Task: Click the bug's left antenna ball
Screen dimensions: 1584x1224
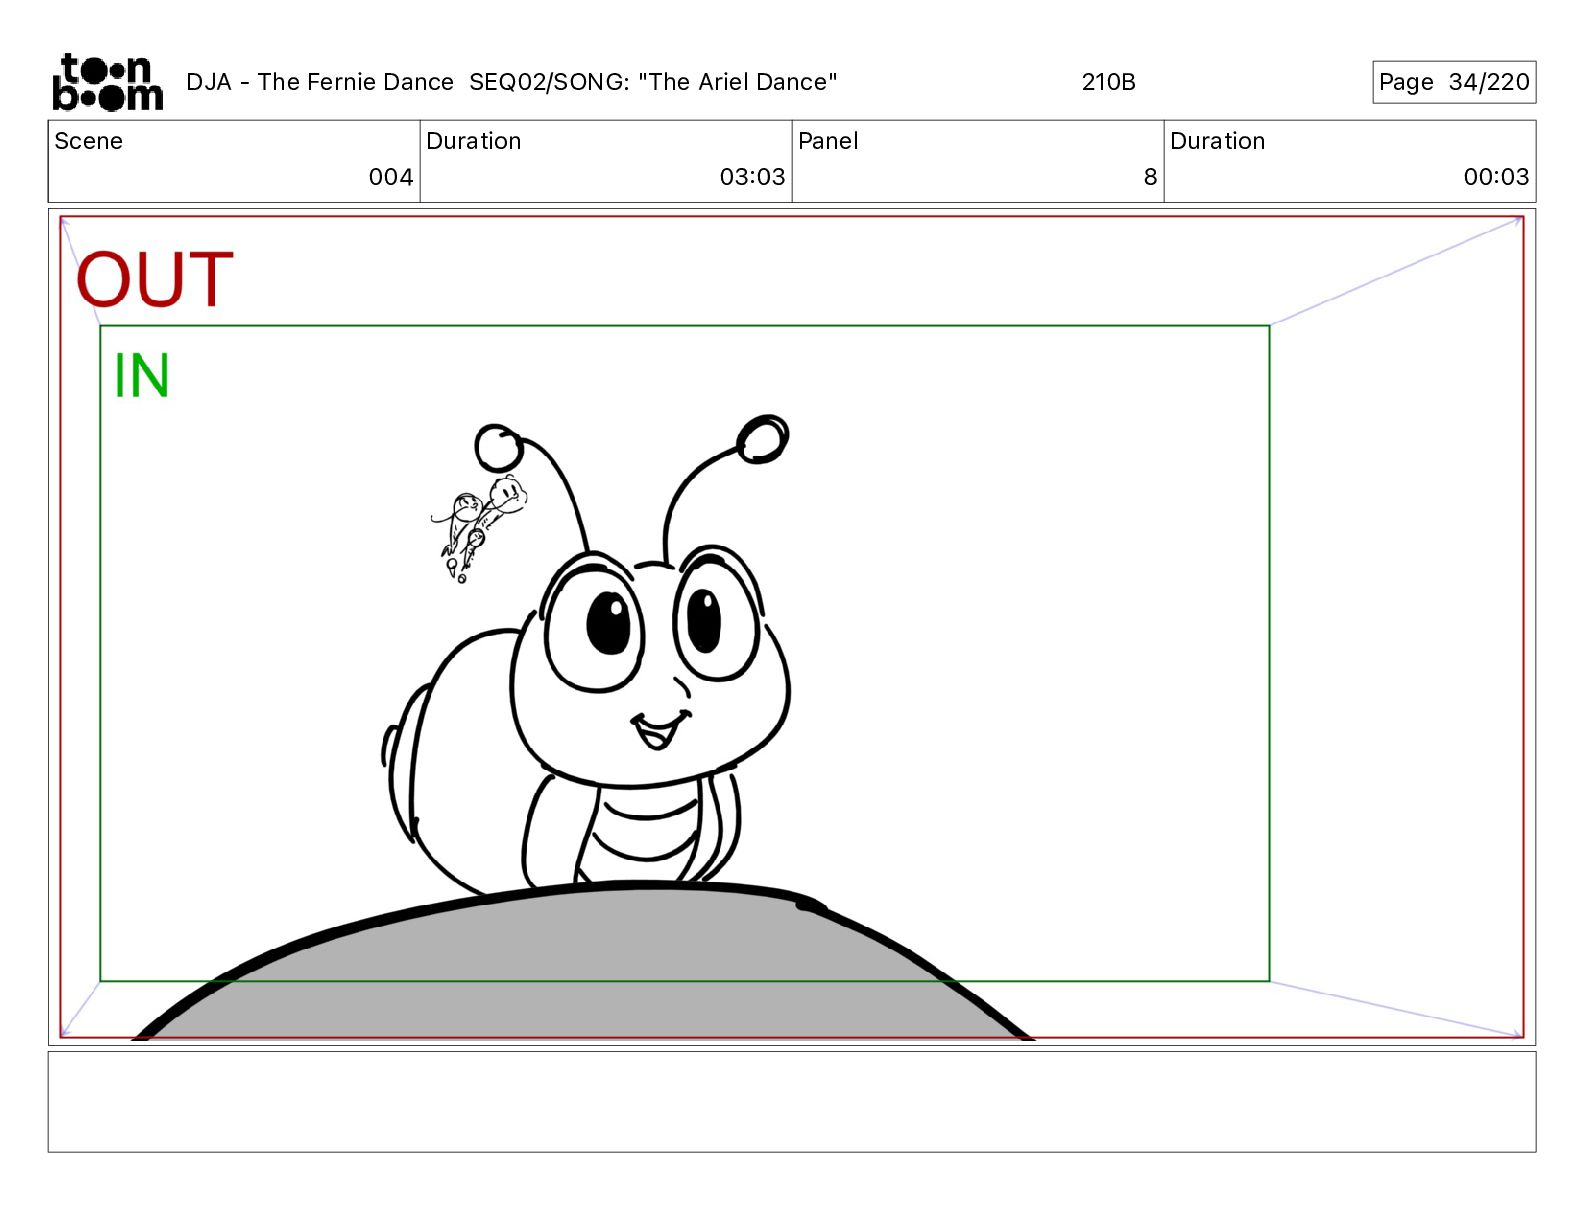Action: click(x=497, y=448)
